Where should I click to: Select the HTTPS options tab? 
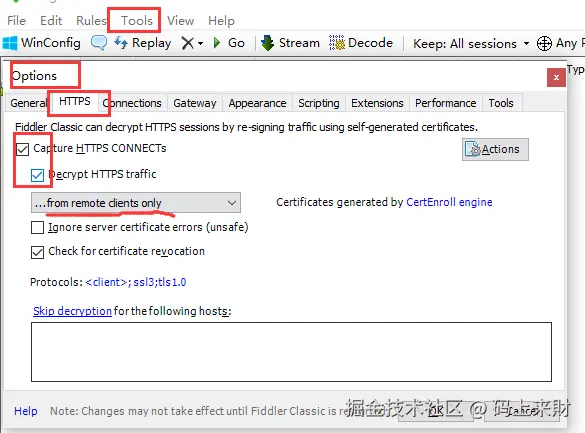75,101
